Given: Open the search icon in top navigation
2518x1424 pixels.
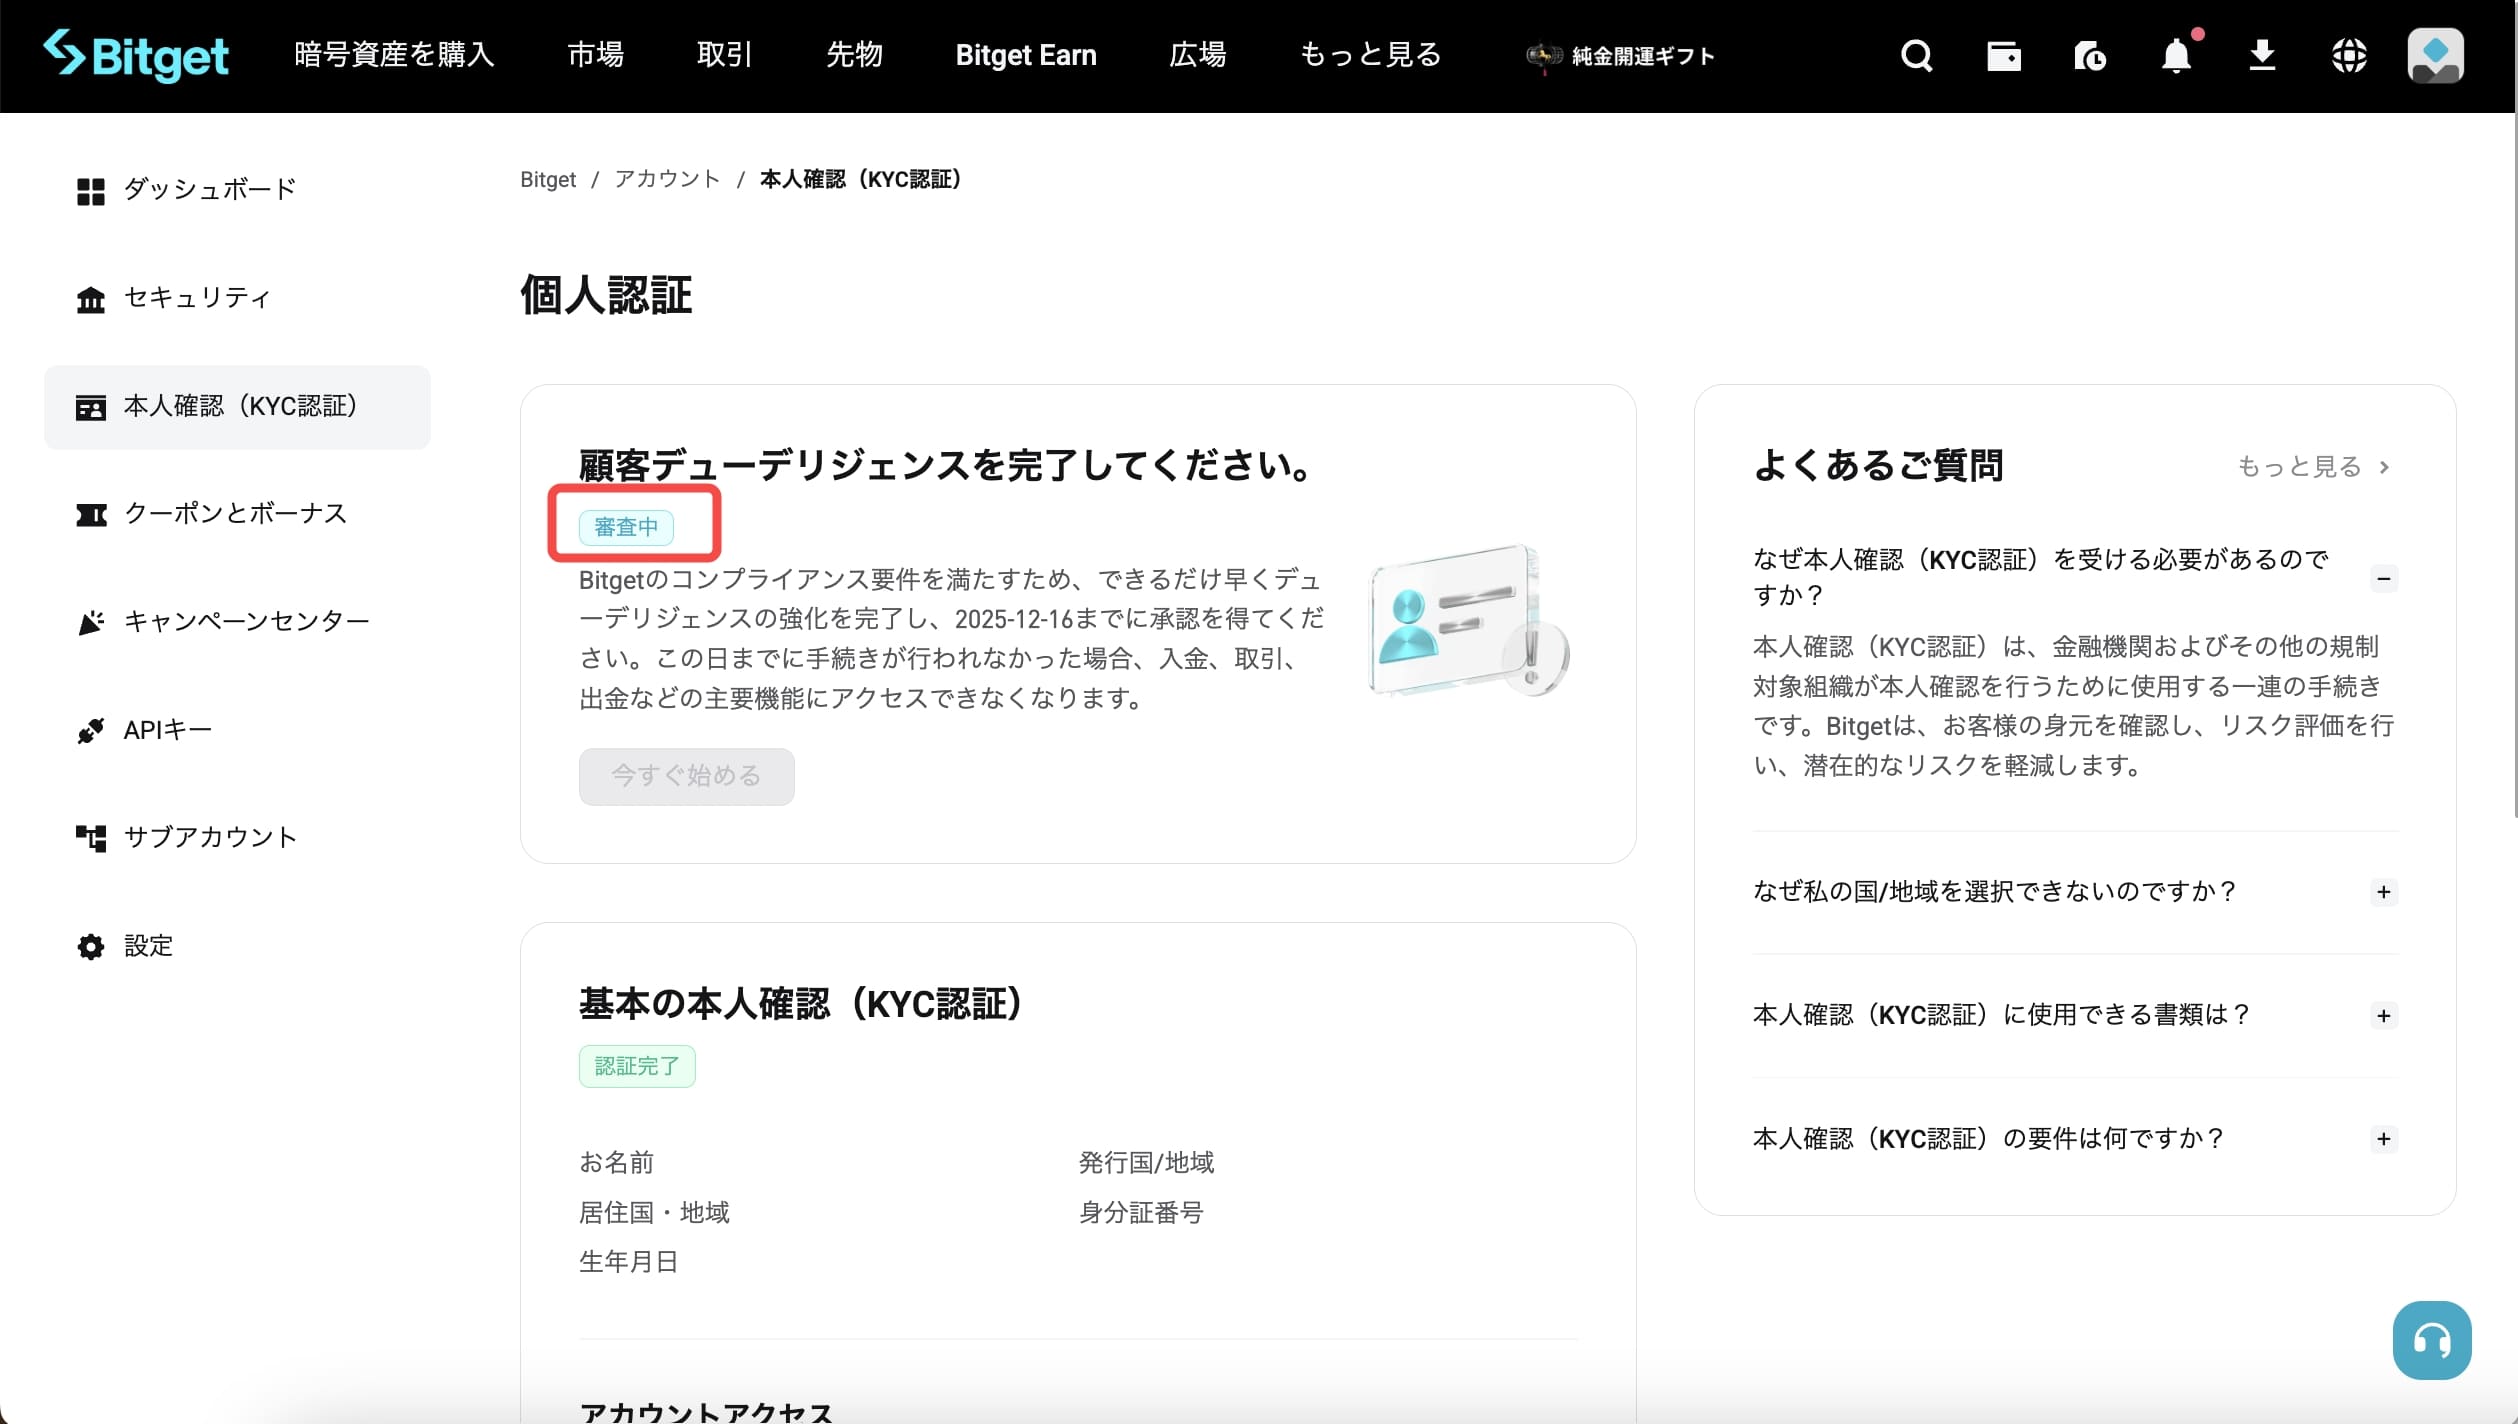Looking at the screenshot, I should [x=1916, y=55].
